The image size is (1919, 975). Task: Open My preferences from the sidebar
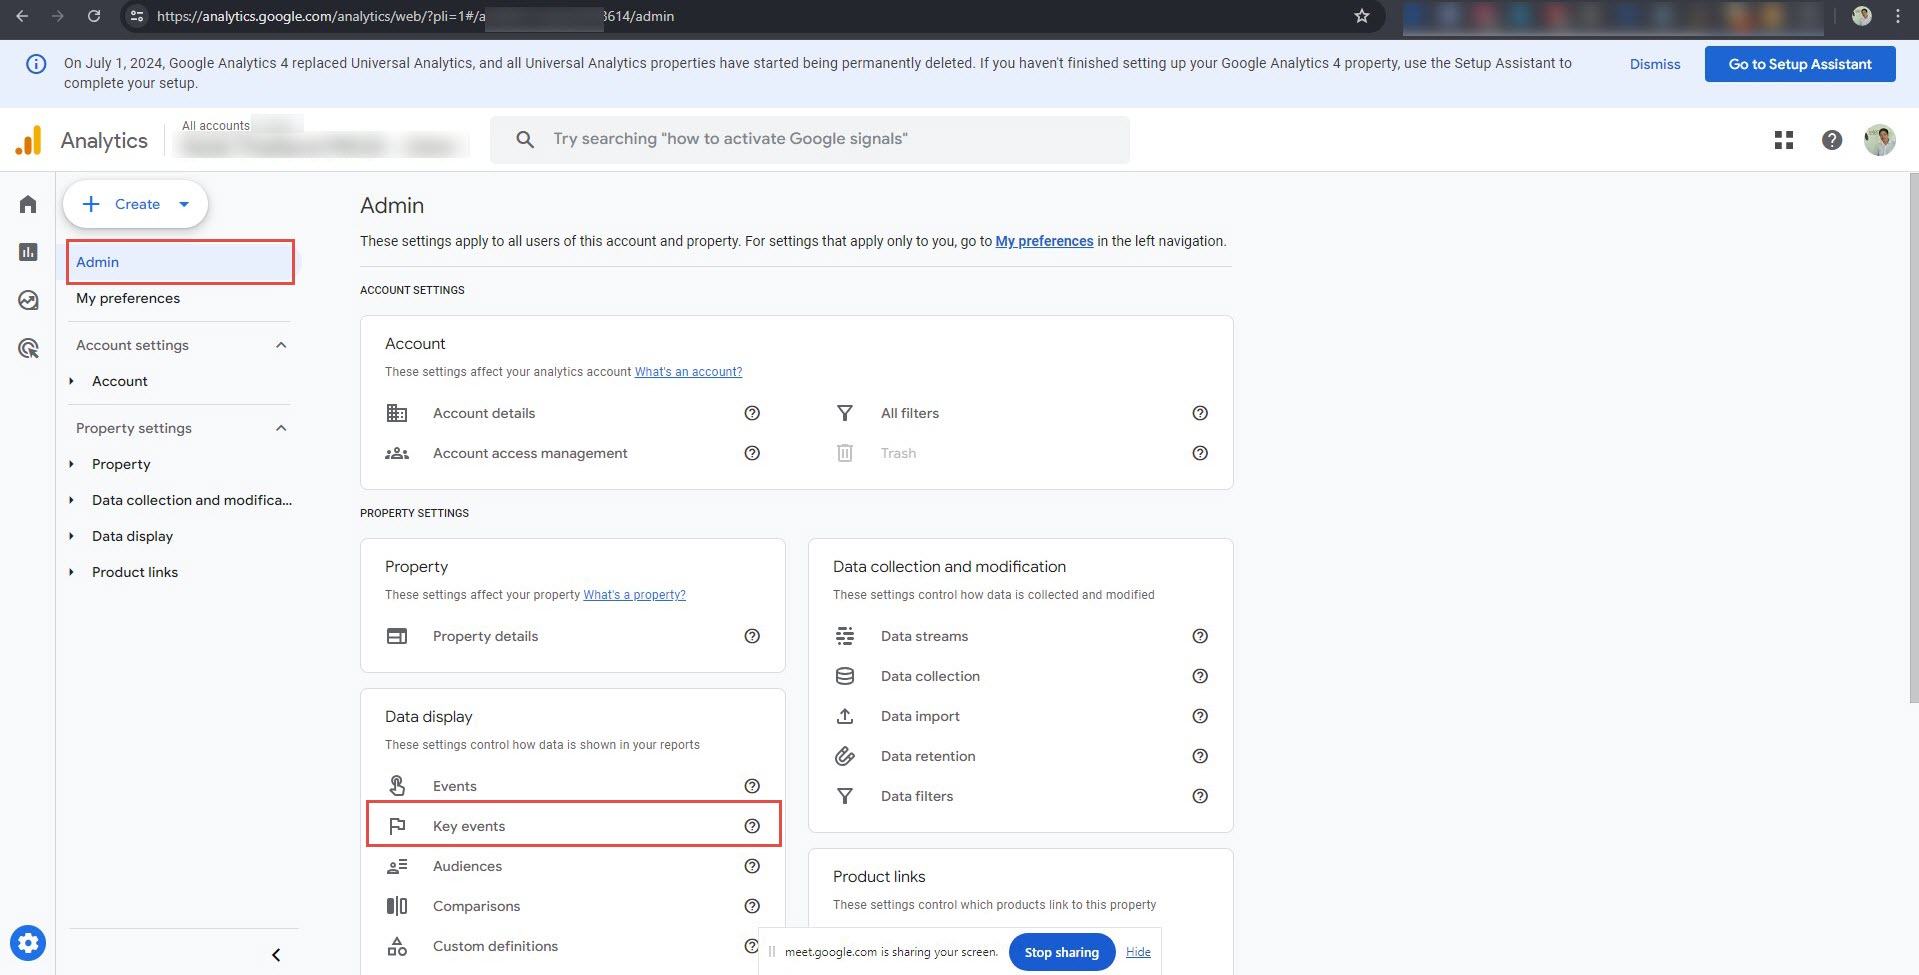click(128, 297)
